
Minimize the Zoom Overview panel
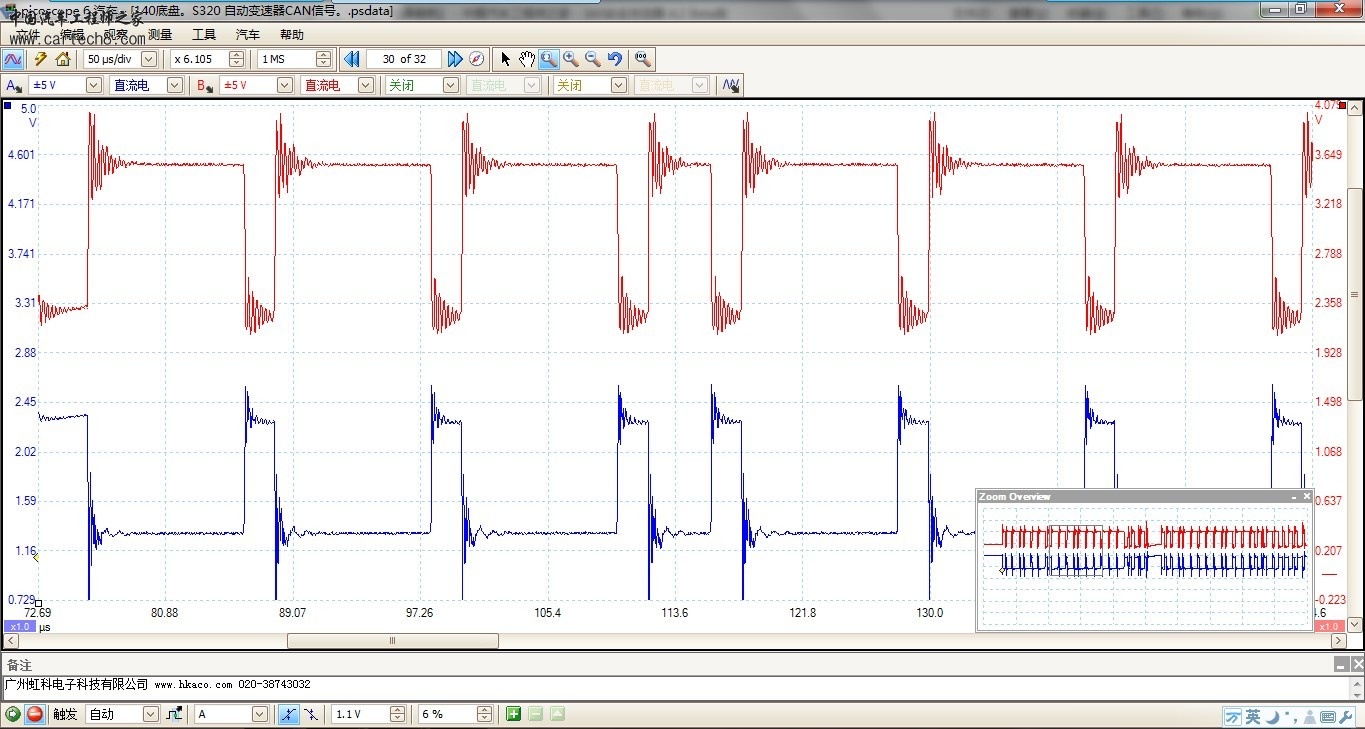click(1294, 496)
